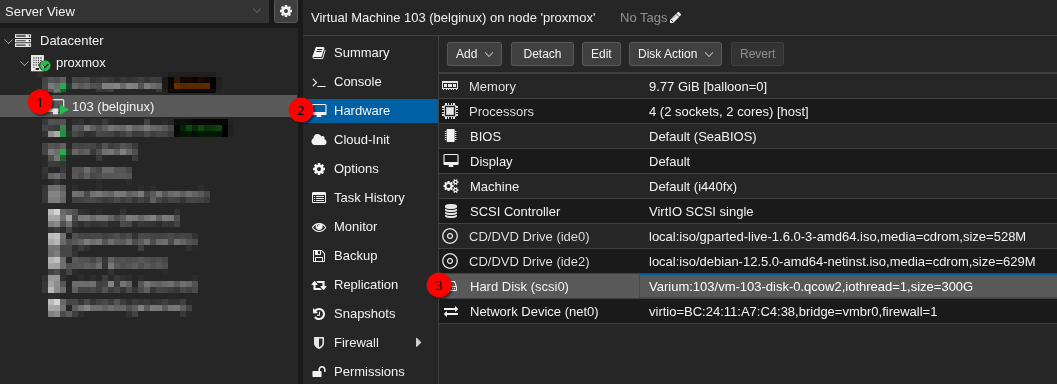The height and width of the screenshot is (384, 1057).
Task: Click the CD/DVD Drive (ide0) disc icon
Action: (x=450, y=236)
